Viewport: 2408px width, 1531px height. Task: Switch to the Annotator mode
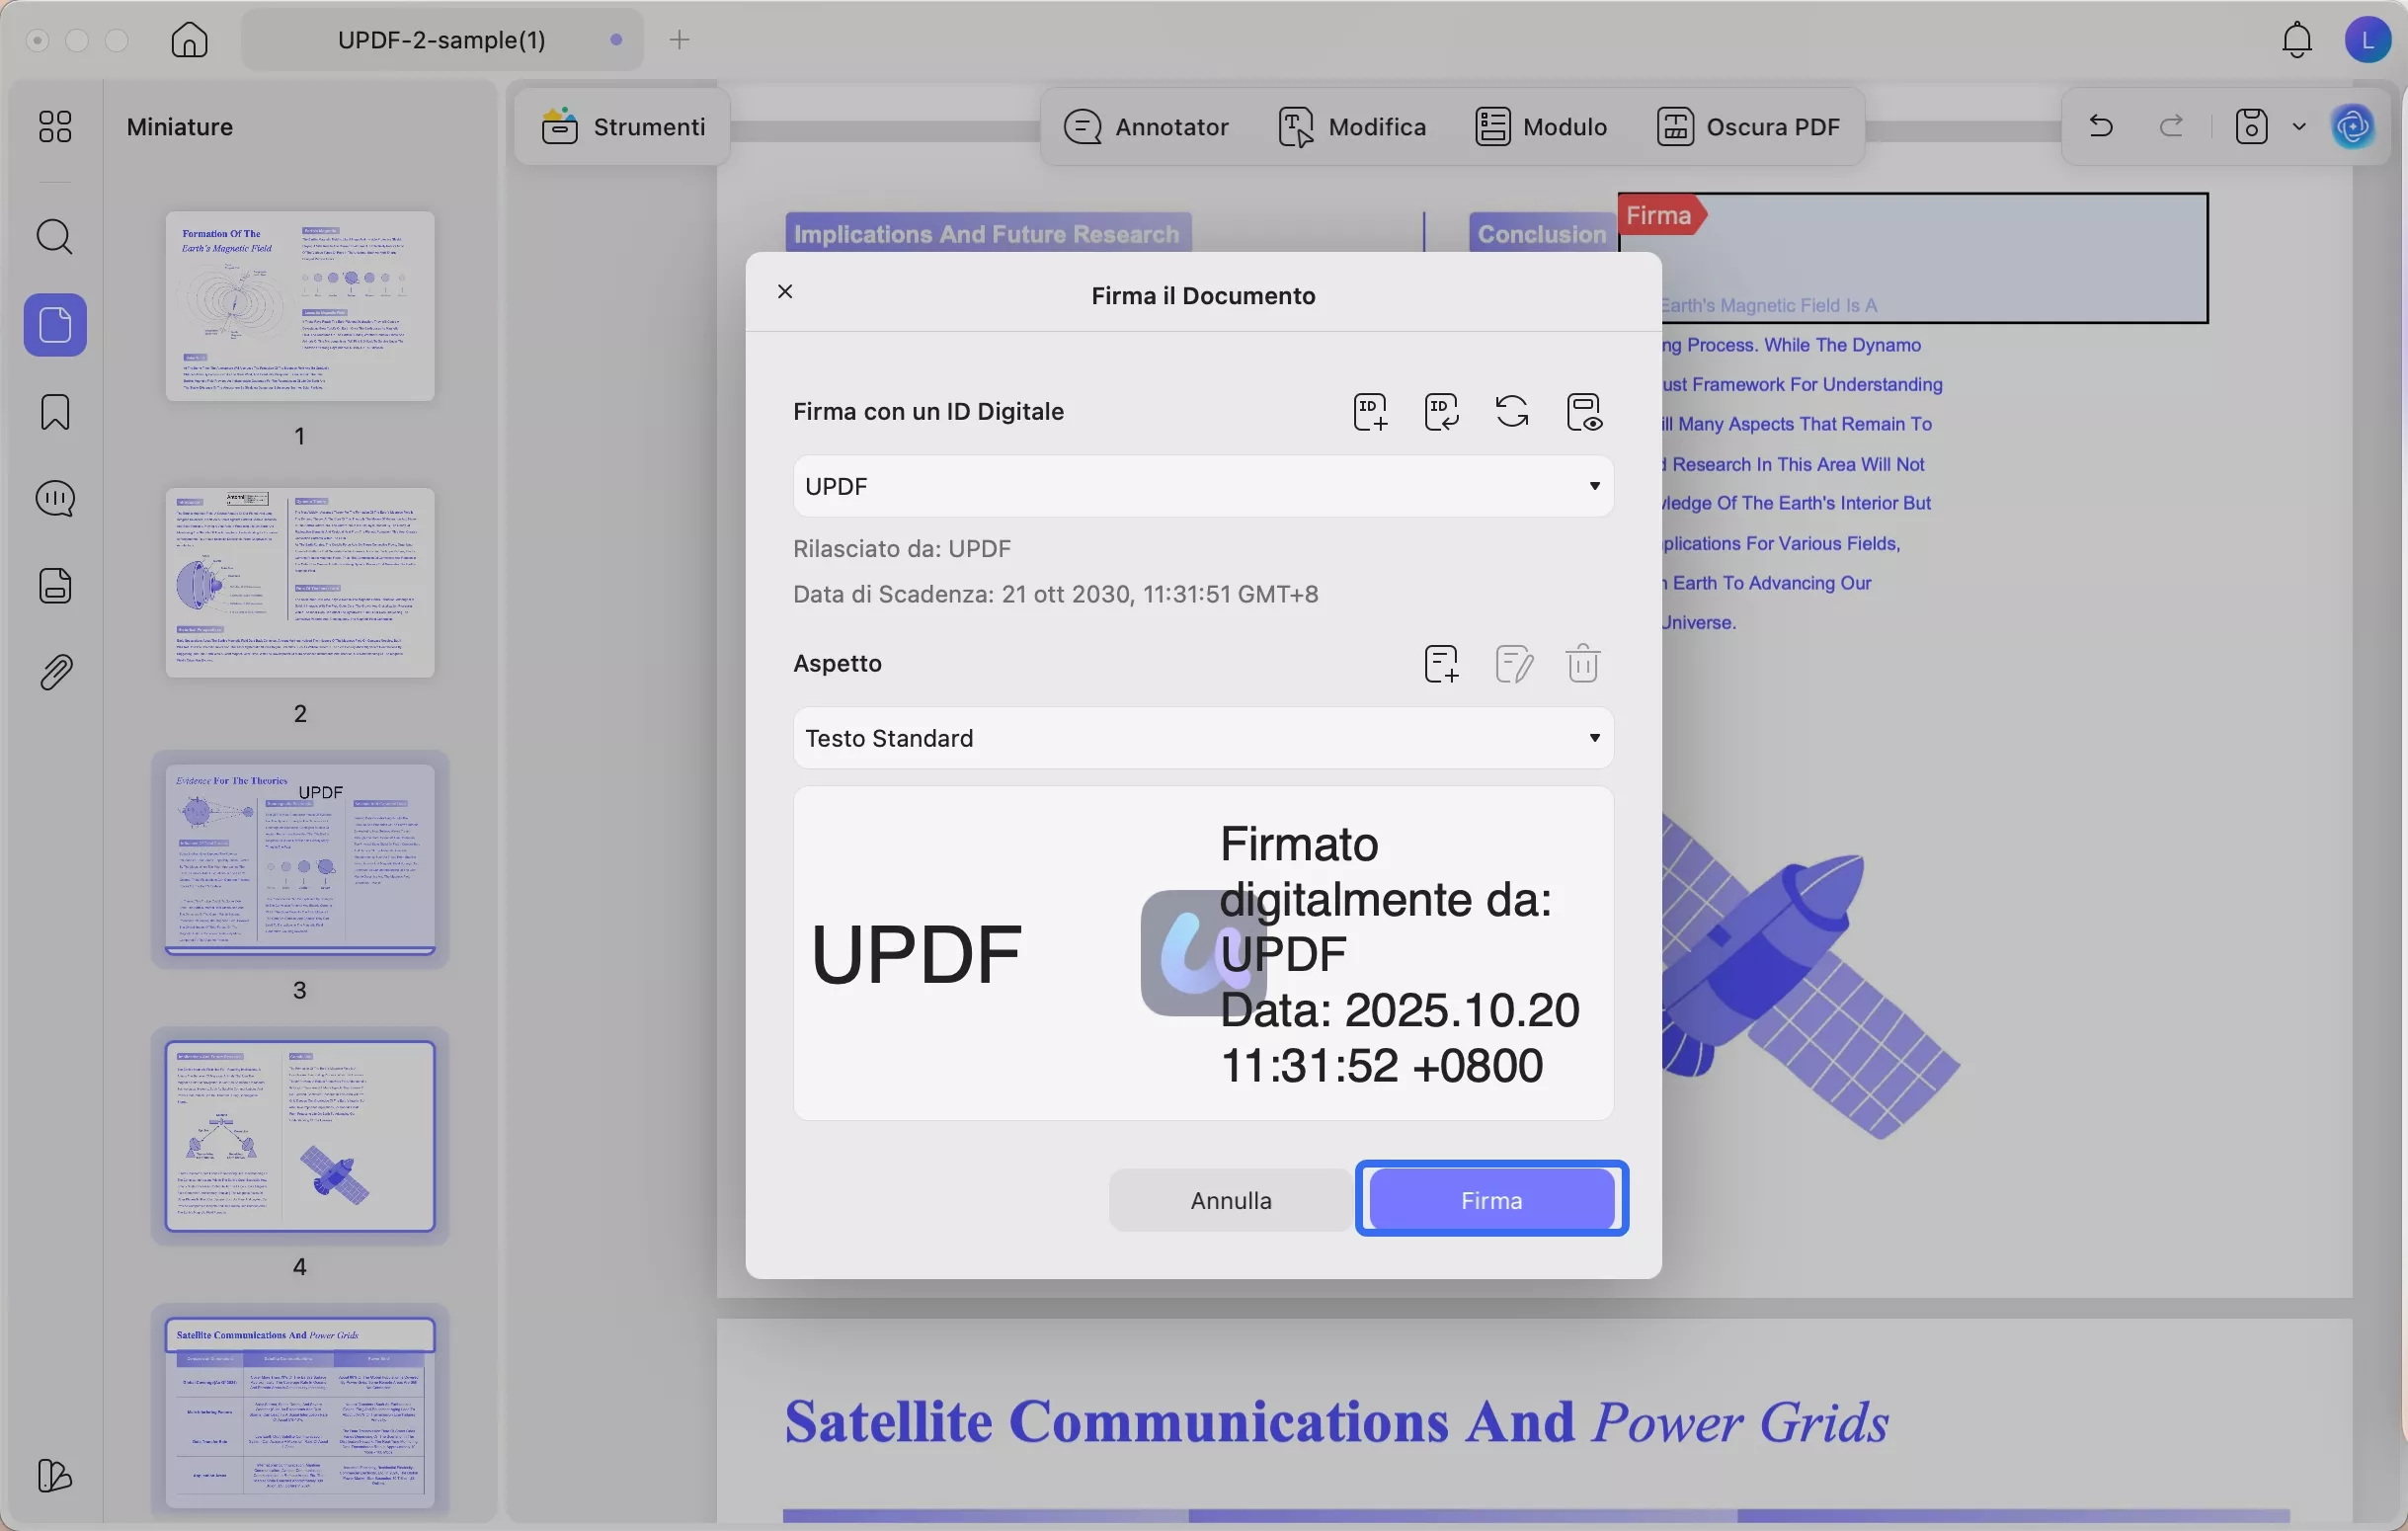1147,127
